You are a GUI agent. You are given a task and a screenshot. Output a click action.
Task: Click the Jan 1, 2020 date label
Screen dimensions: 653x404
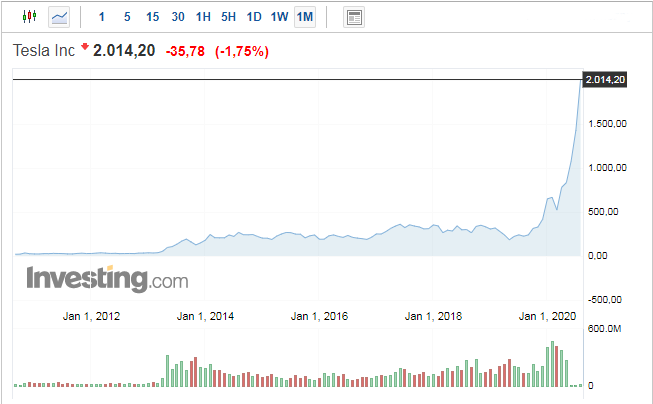click(547, 317)
